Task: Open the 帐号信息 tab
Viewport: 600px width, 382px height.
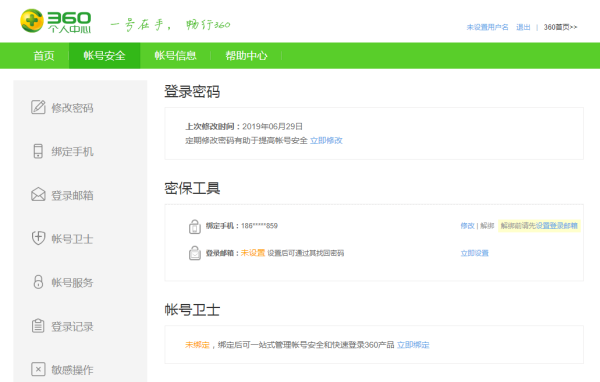Action: click(175, 56)
